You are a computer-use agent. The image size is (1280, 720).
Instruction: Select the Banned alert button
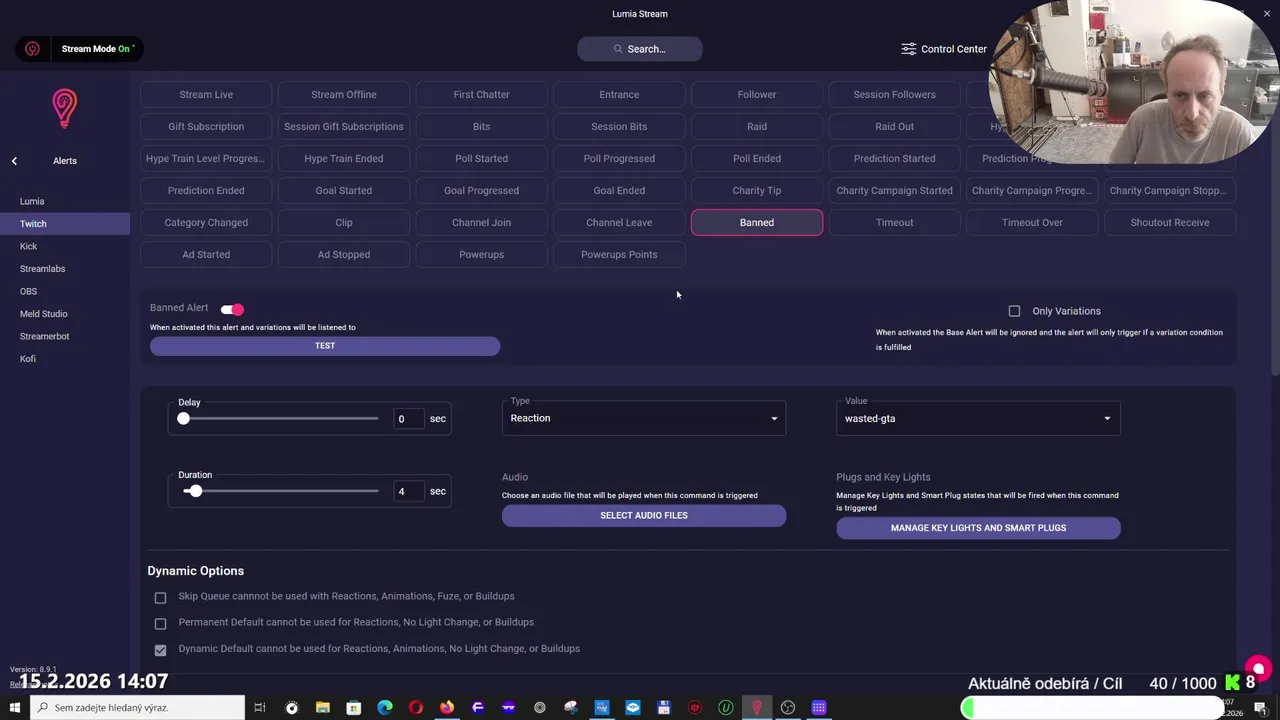pos(757,223)
